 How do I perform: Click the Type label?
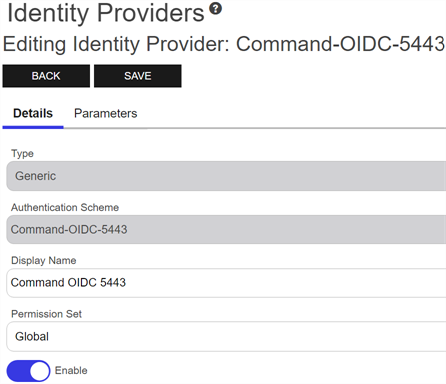tap(22, 153)
